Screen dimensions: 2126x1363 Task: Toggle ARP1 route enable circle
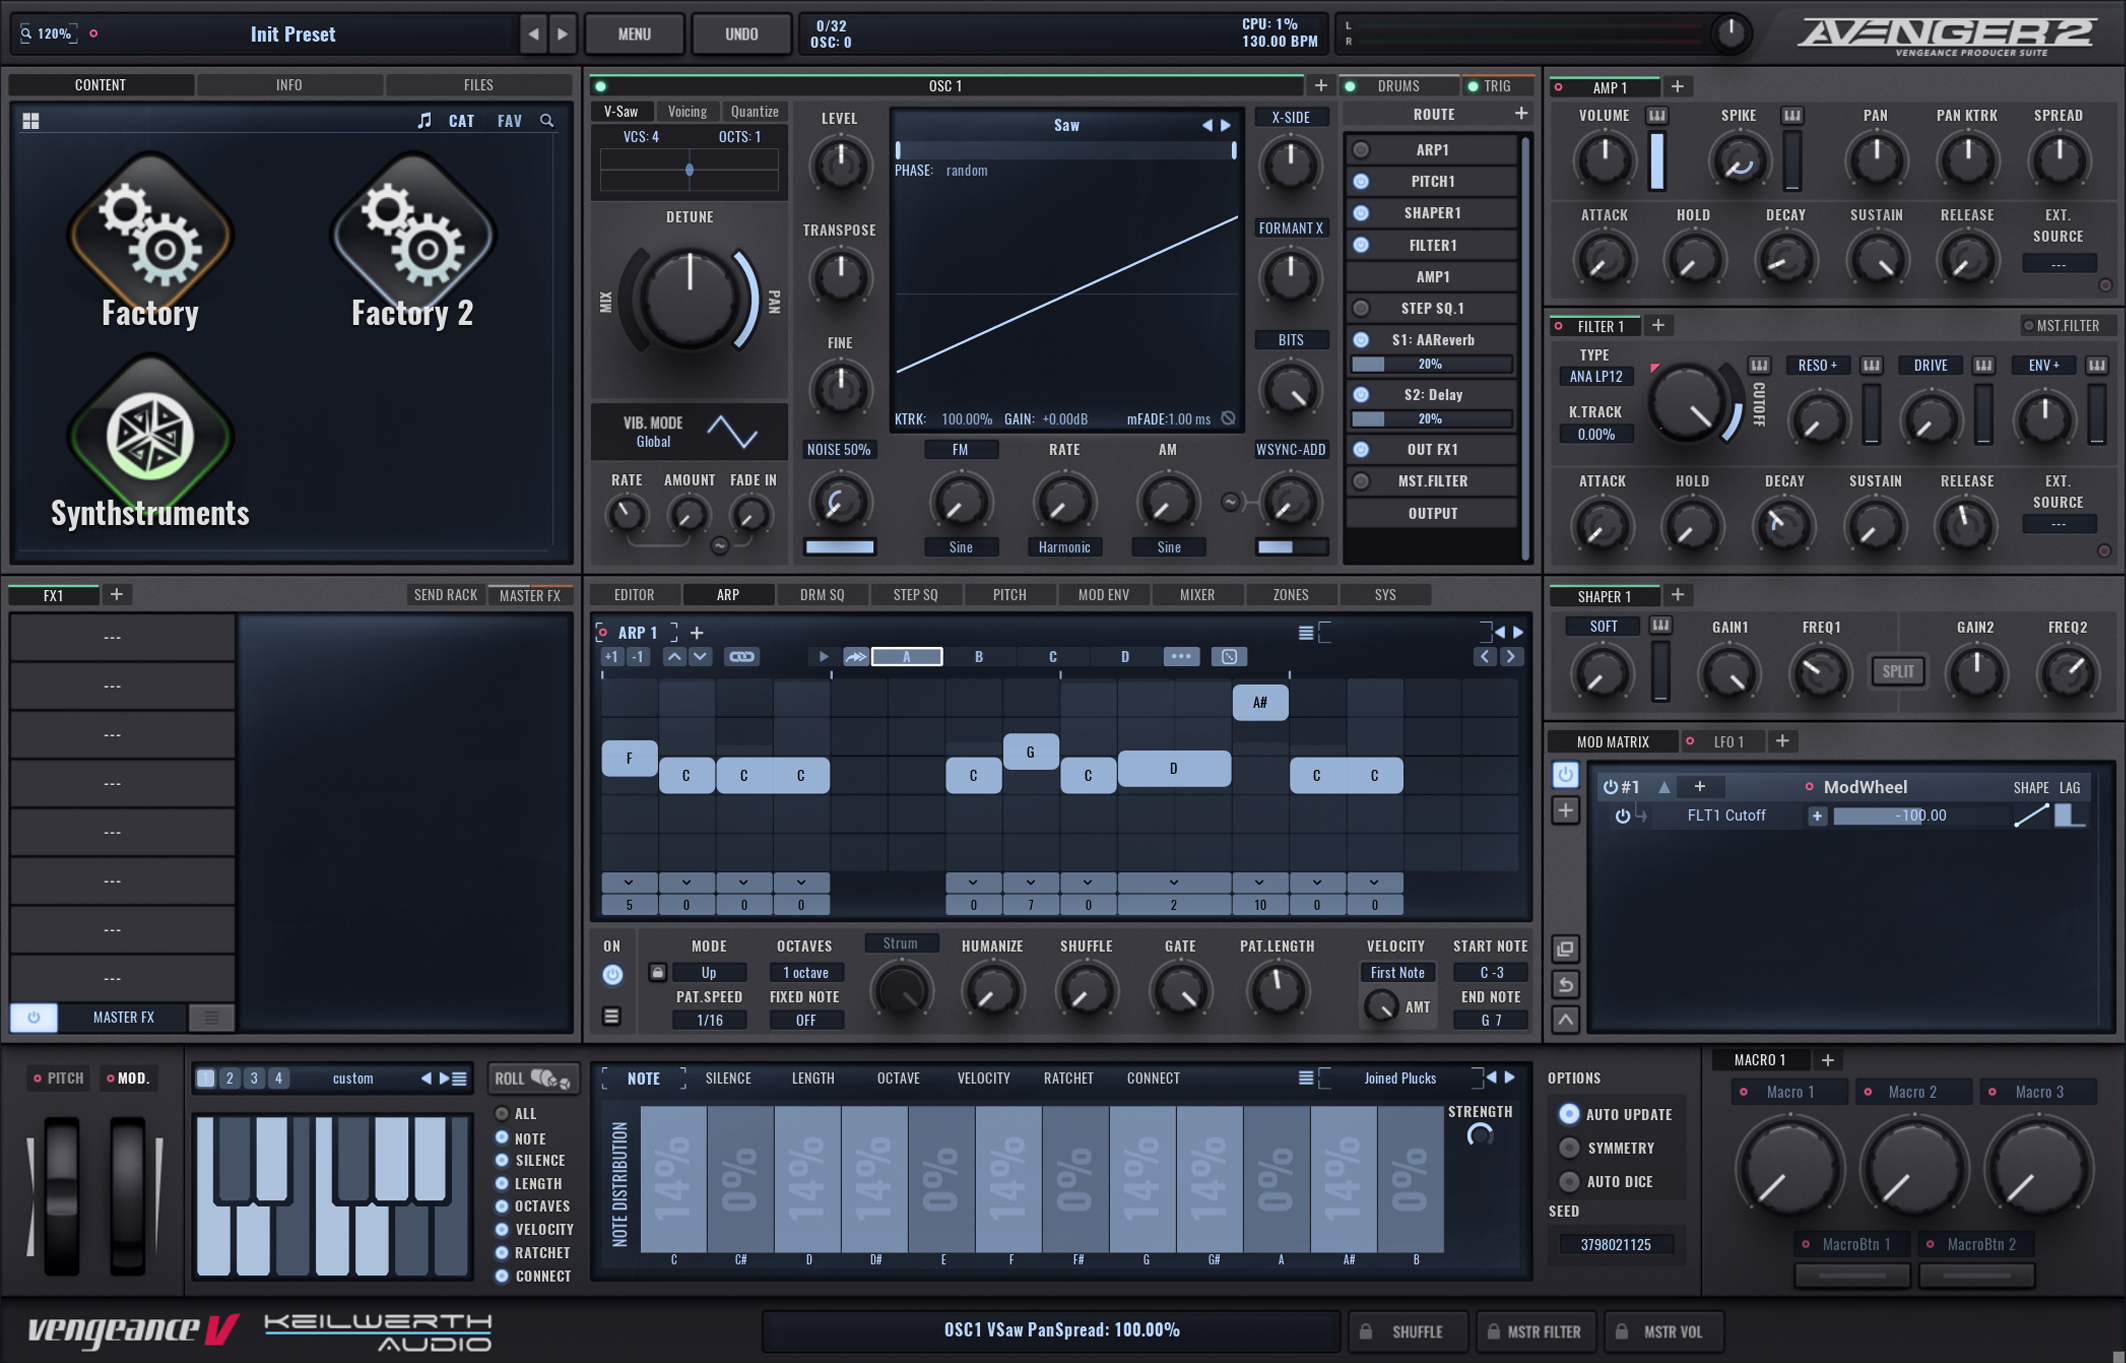coord(1361,150)
